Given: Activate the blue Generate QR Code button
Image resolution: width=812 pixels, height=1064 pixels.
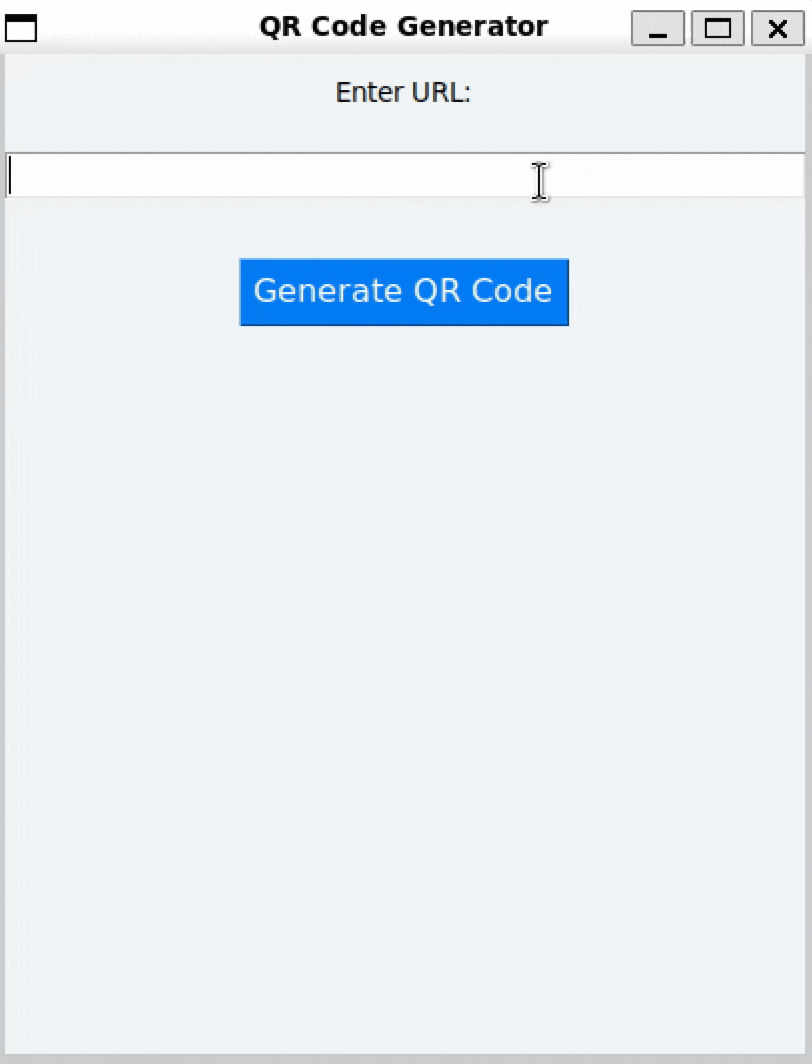Looking at the screenshot, I should pyautogui.click(x=403, y=291).
